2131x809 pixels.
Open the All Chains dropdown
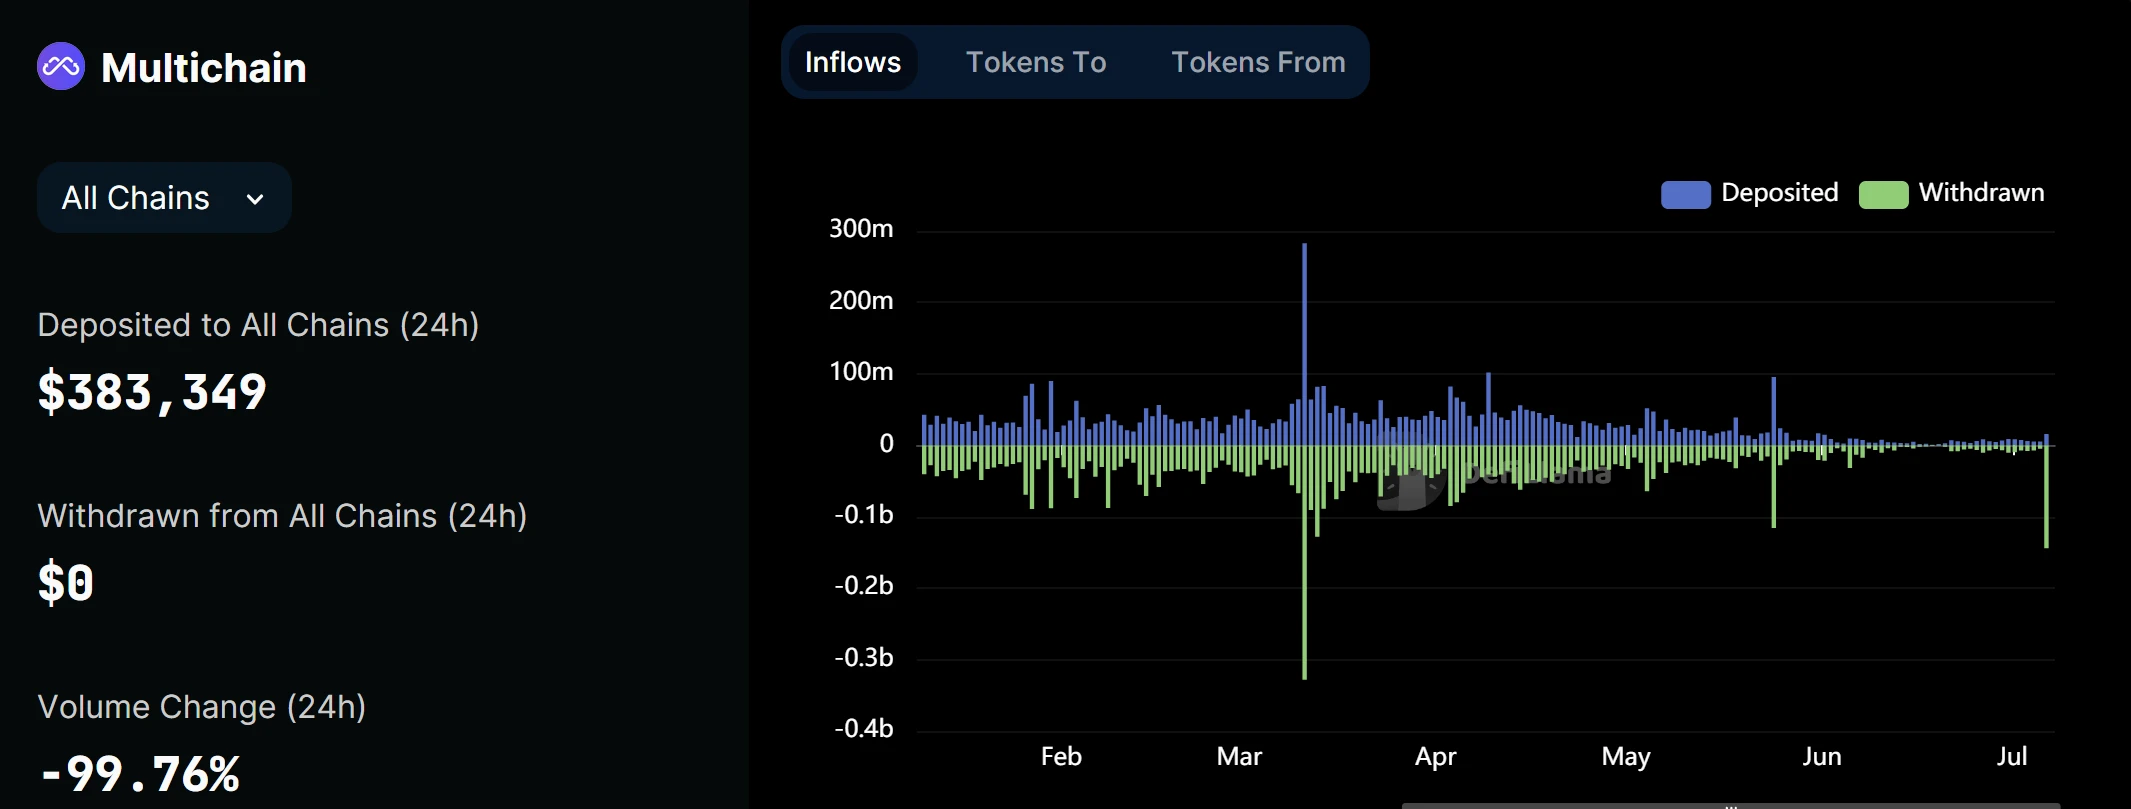pos(164,198)
